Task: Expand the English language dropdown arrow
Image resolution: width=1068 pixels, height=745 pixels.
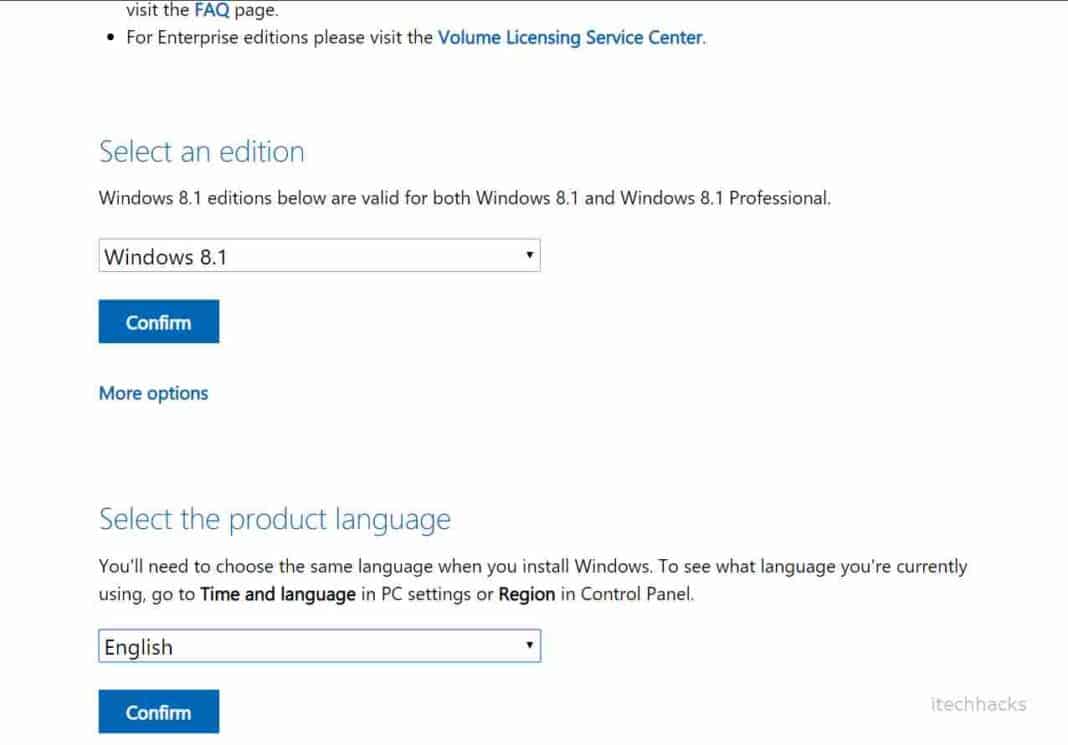Action: [529, 646]
